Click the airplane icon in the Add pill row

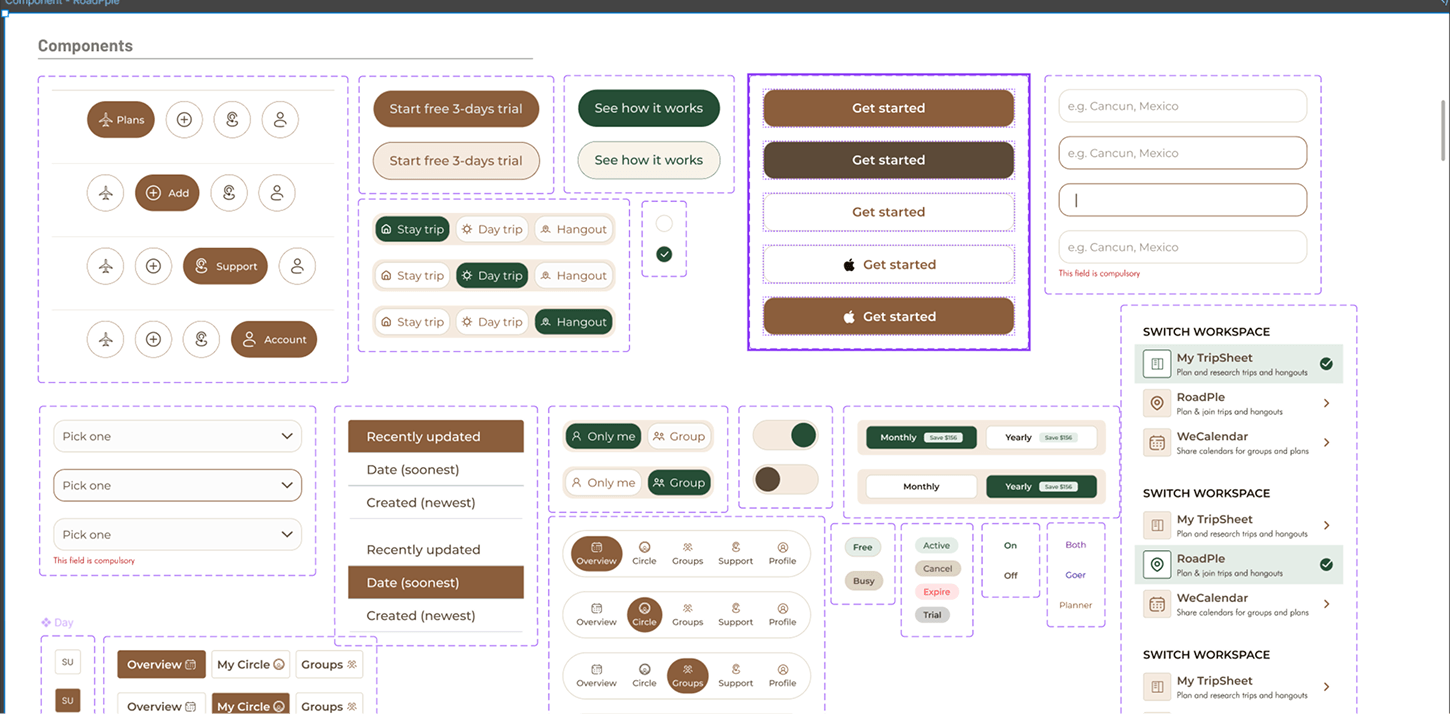[106, 193]
